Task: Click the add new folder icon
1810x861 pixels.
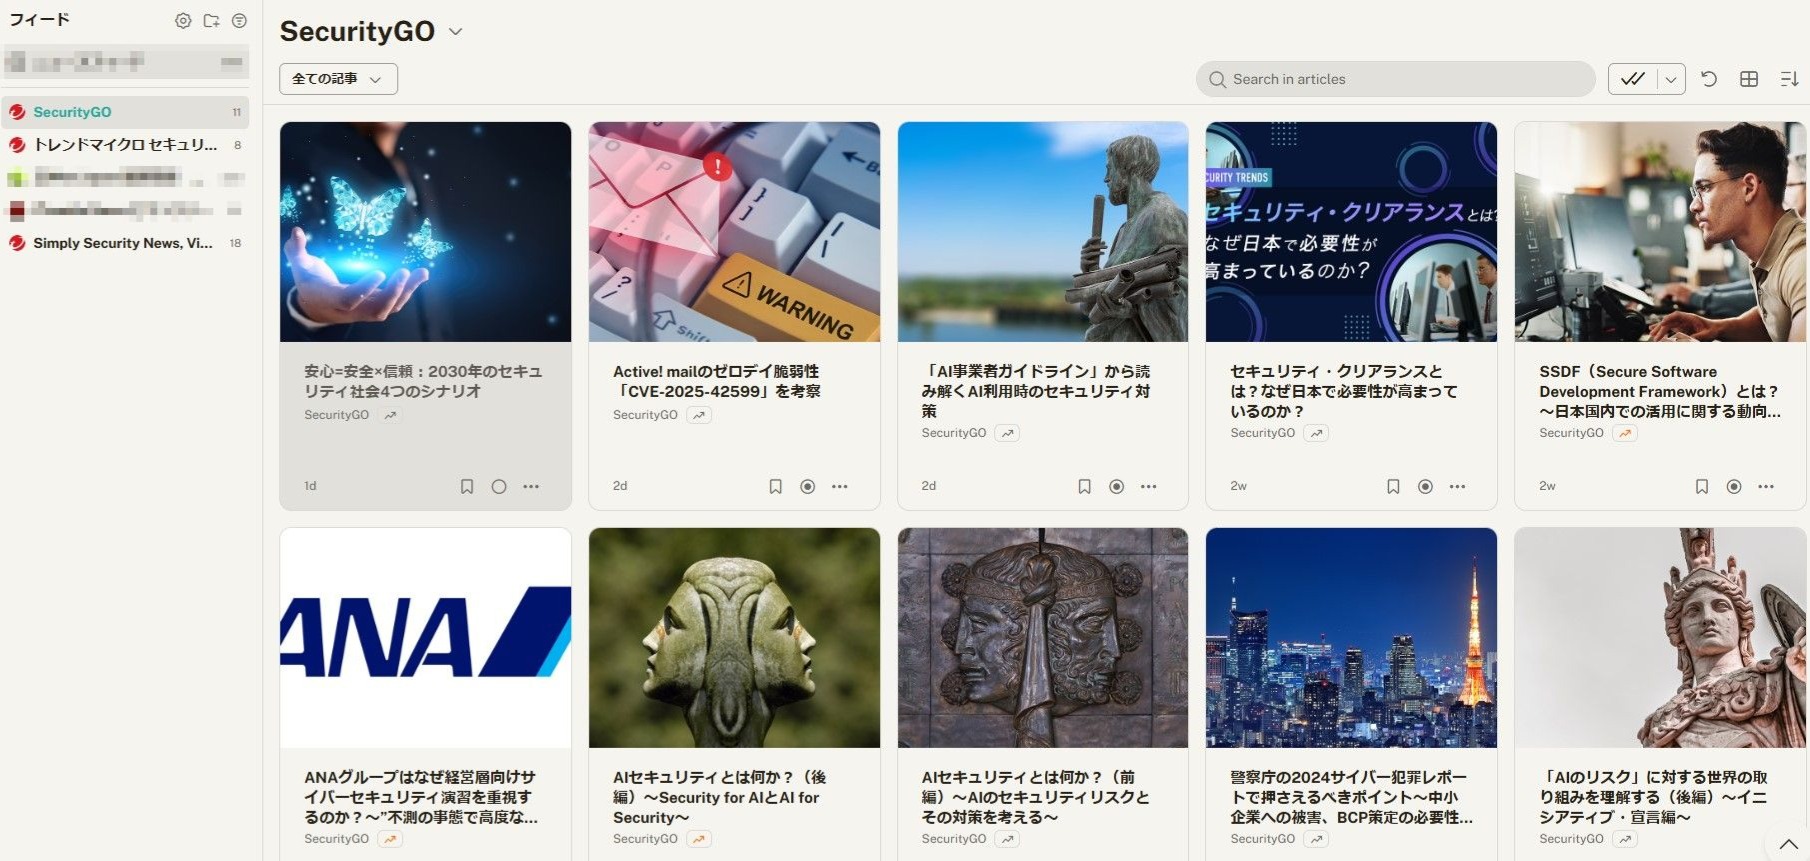Action: 211,21
